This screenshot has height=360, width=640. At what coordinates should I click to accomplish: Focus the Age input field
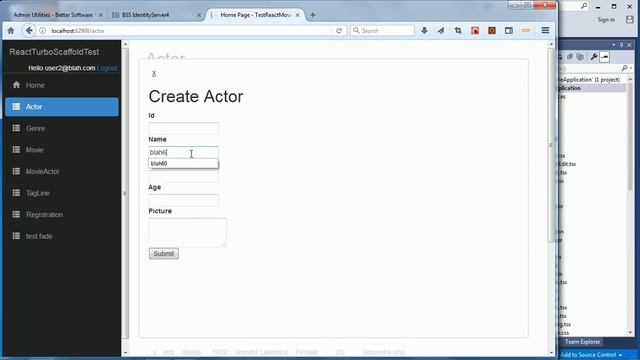click(183, 200)
